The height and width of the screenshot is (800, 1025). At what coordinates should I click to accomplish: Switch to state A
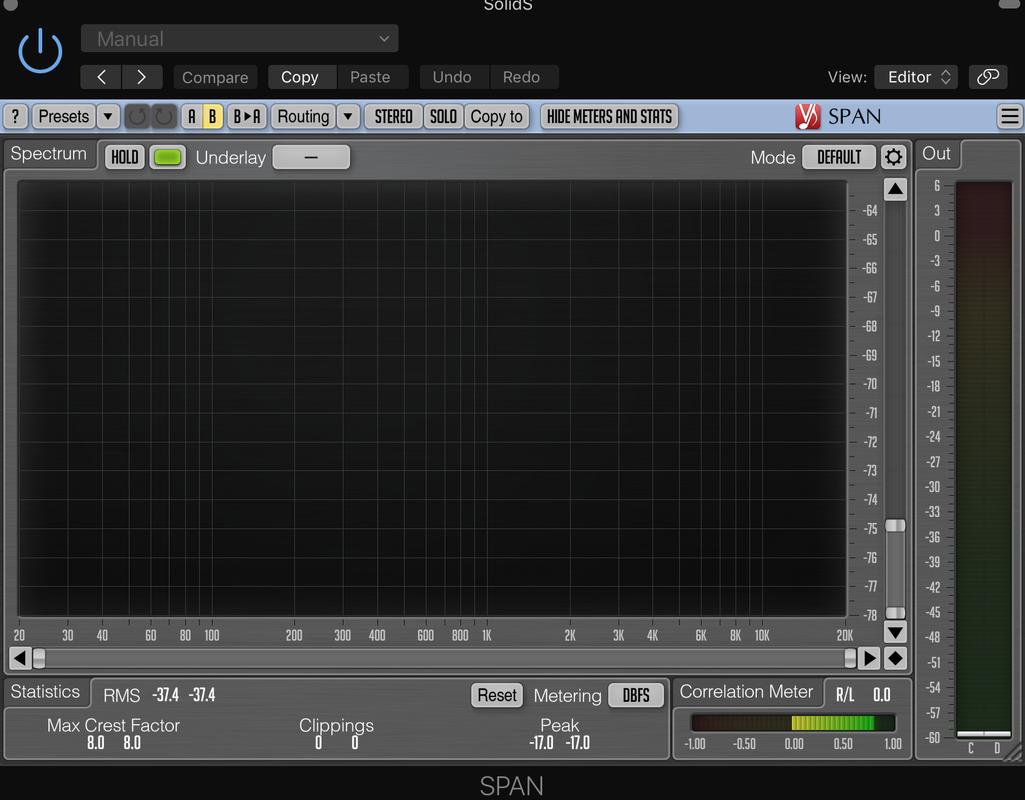[x=192, y=117]
